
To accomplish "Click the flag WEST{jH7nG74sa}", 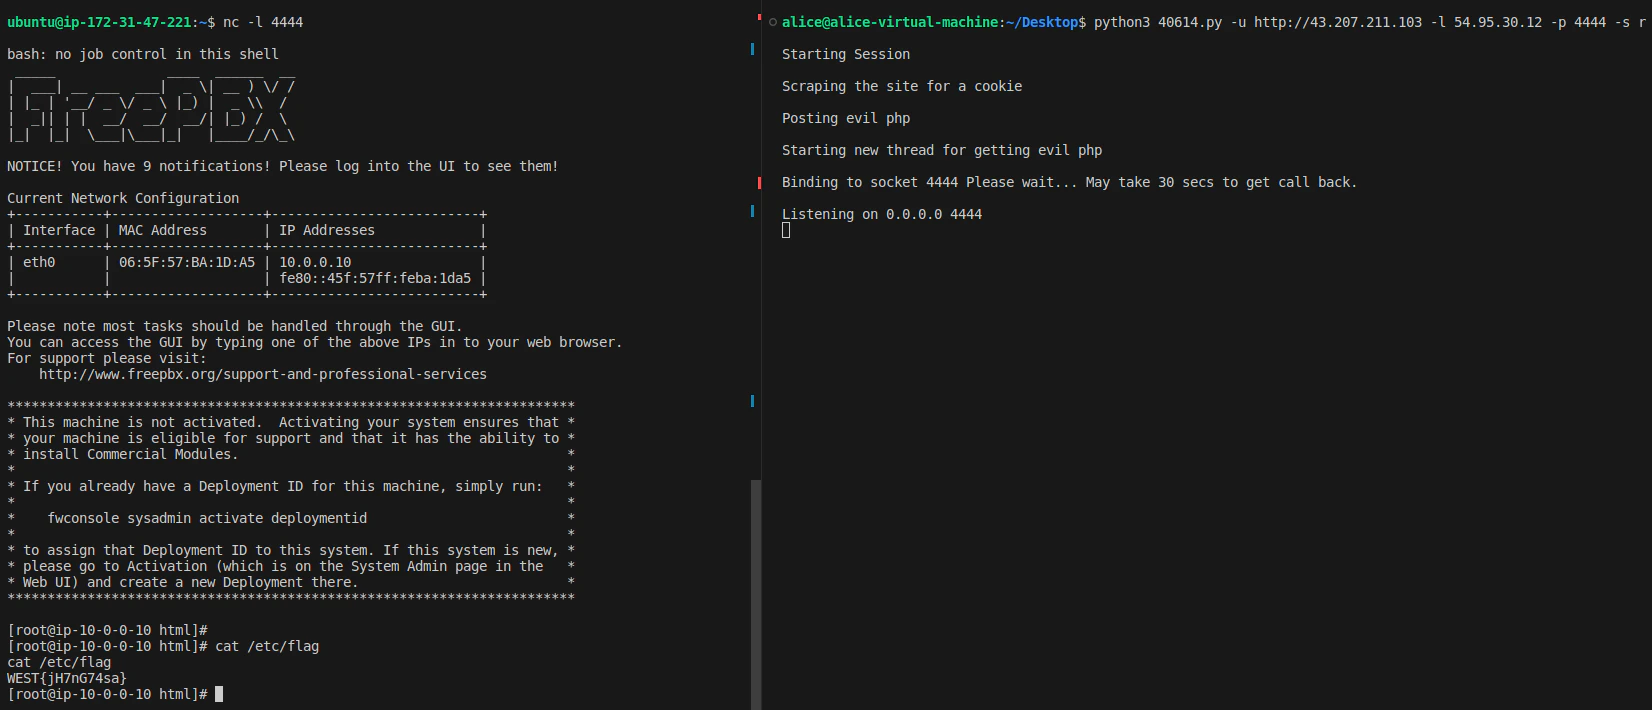I will point(67,678).
